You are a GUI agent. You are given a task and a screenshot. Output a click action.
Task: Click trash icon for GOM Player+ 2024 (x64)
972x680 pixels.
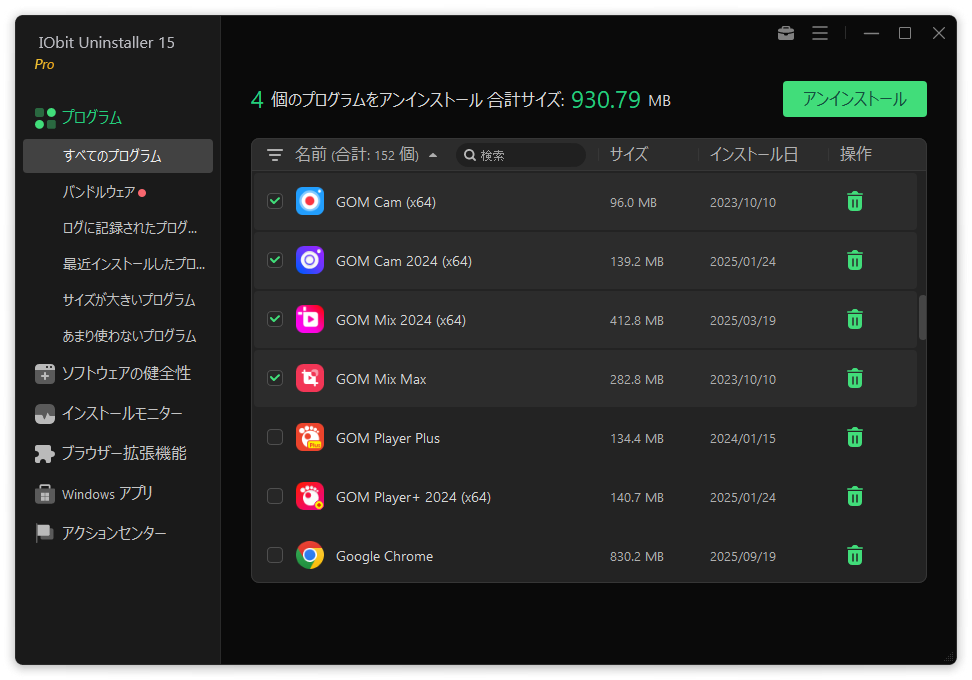855,496
